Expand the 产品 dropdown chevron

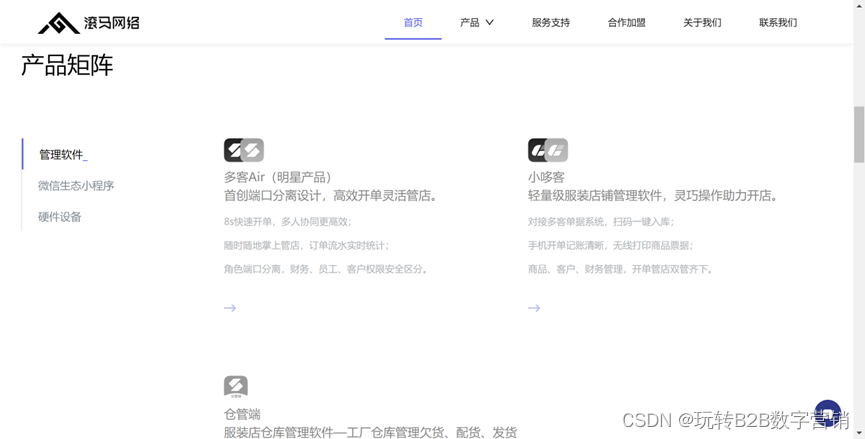click(489, 23)
